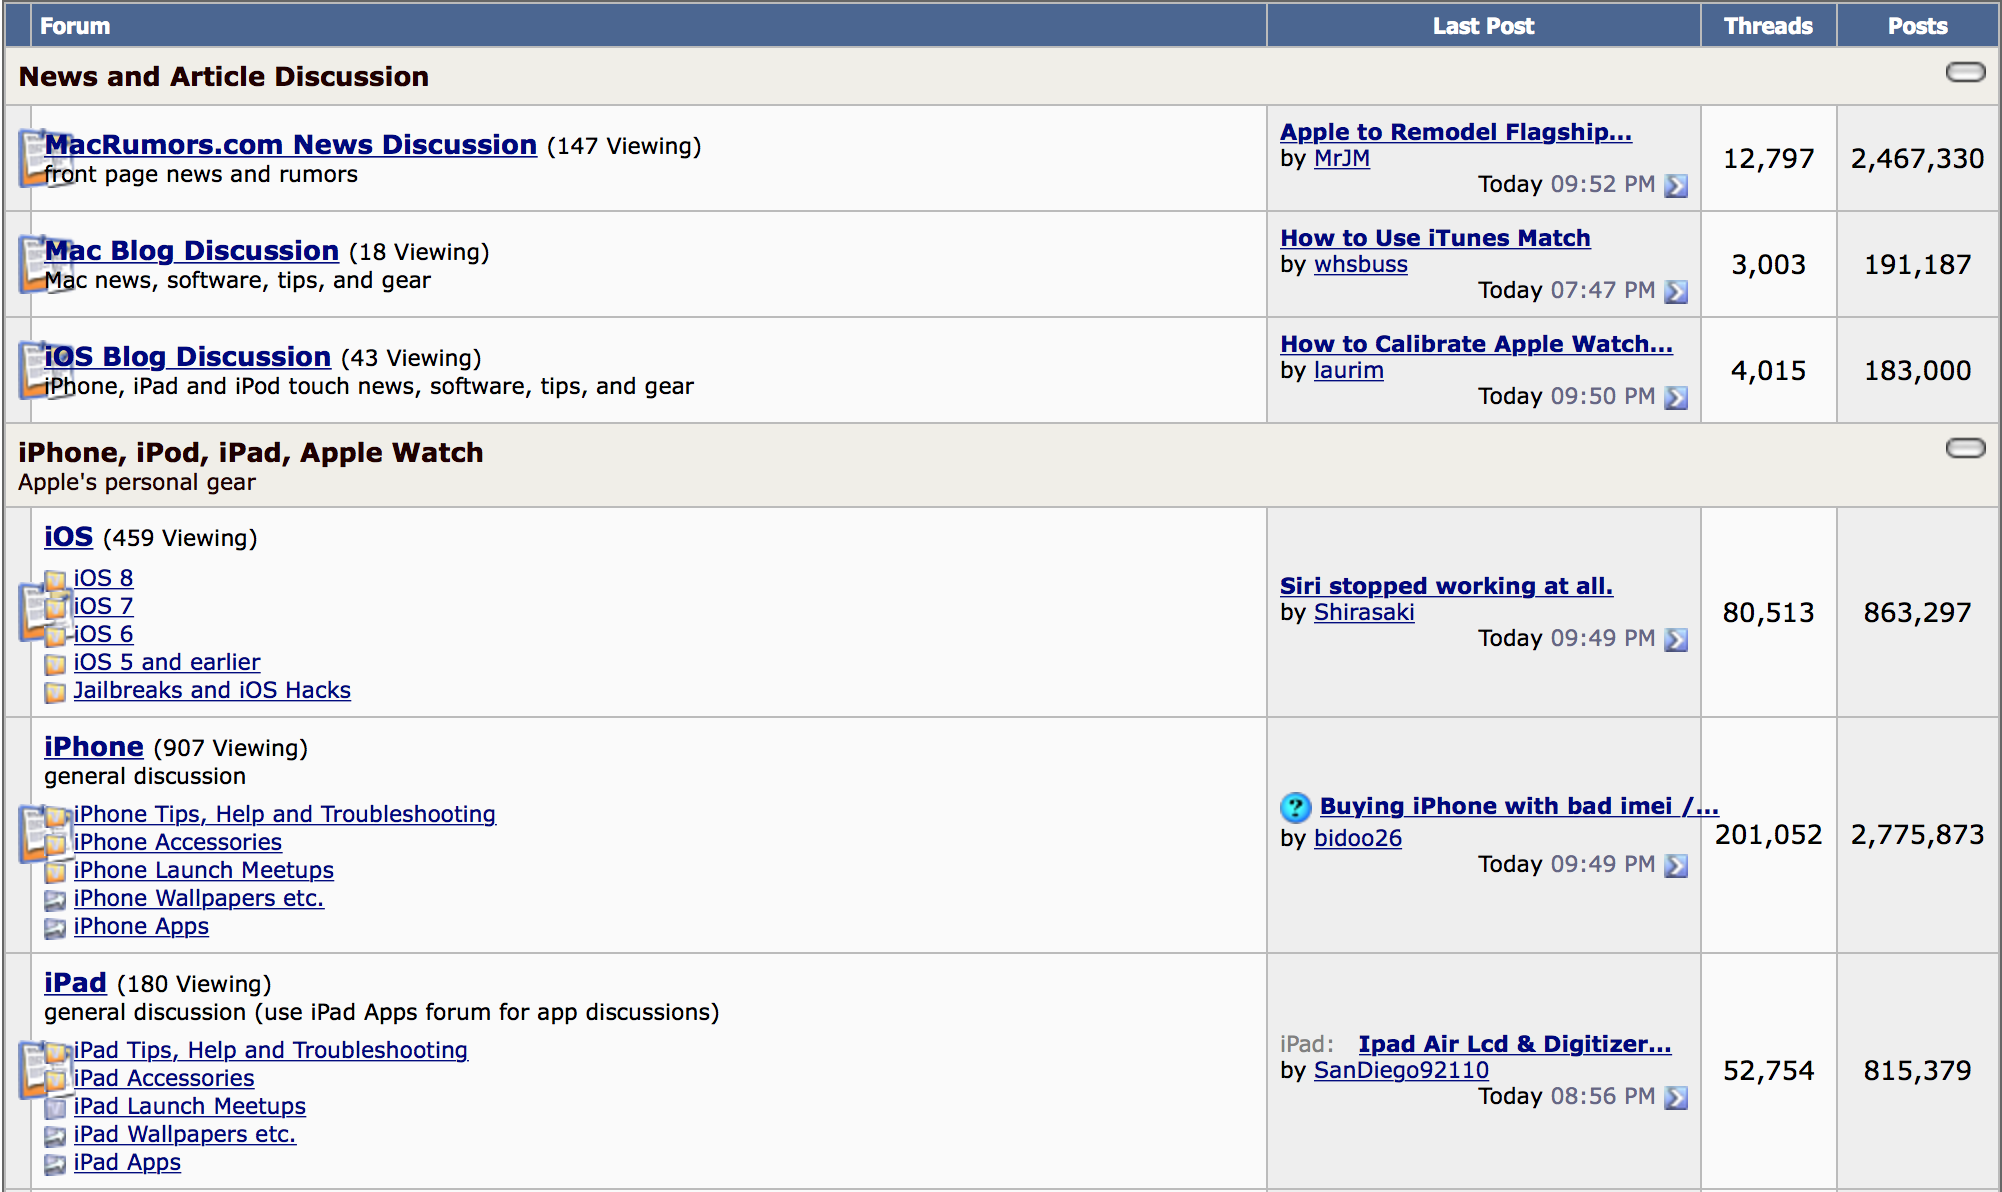The width and height of the screenshot is (2002, 1192).
Task: Open the iOS 7 subforum
Action: click(x=103, y=606)
